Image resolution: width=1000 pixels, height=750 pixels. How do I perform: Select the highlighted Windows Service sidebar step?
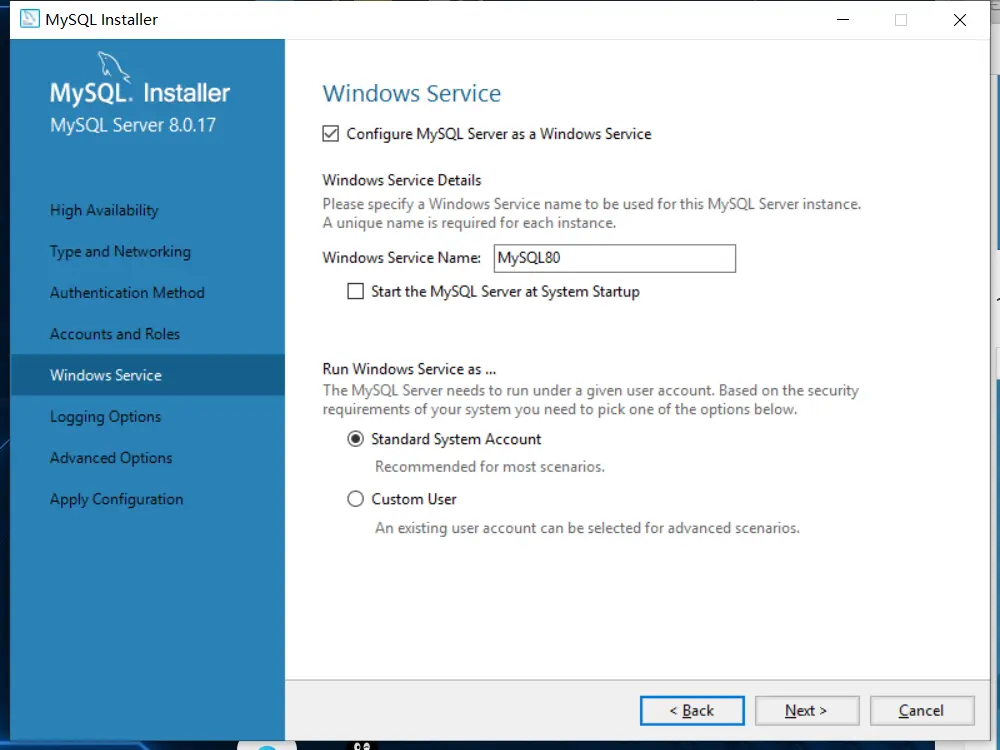[x=147, y=375]
